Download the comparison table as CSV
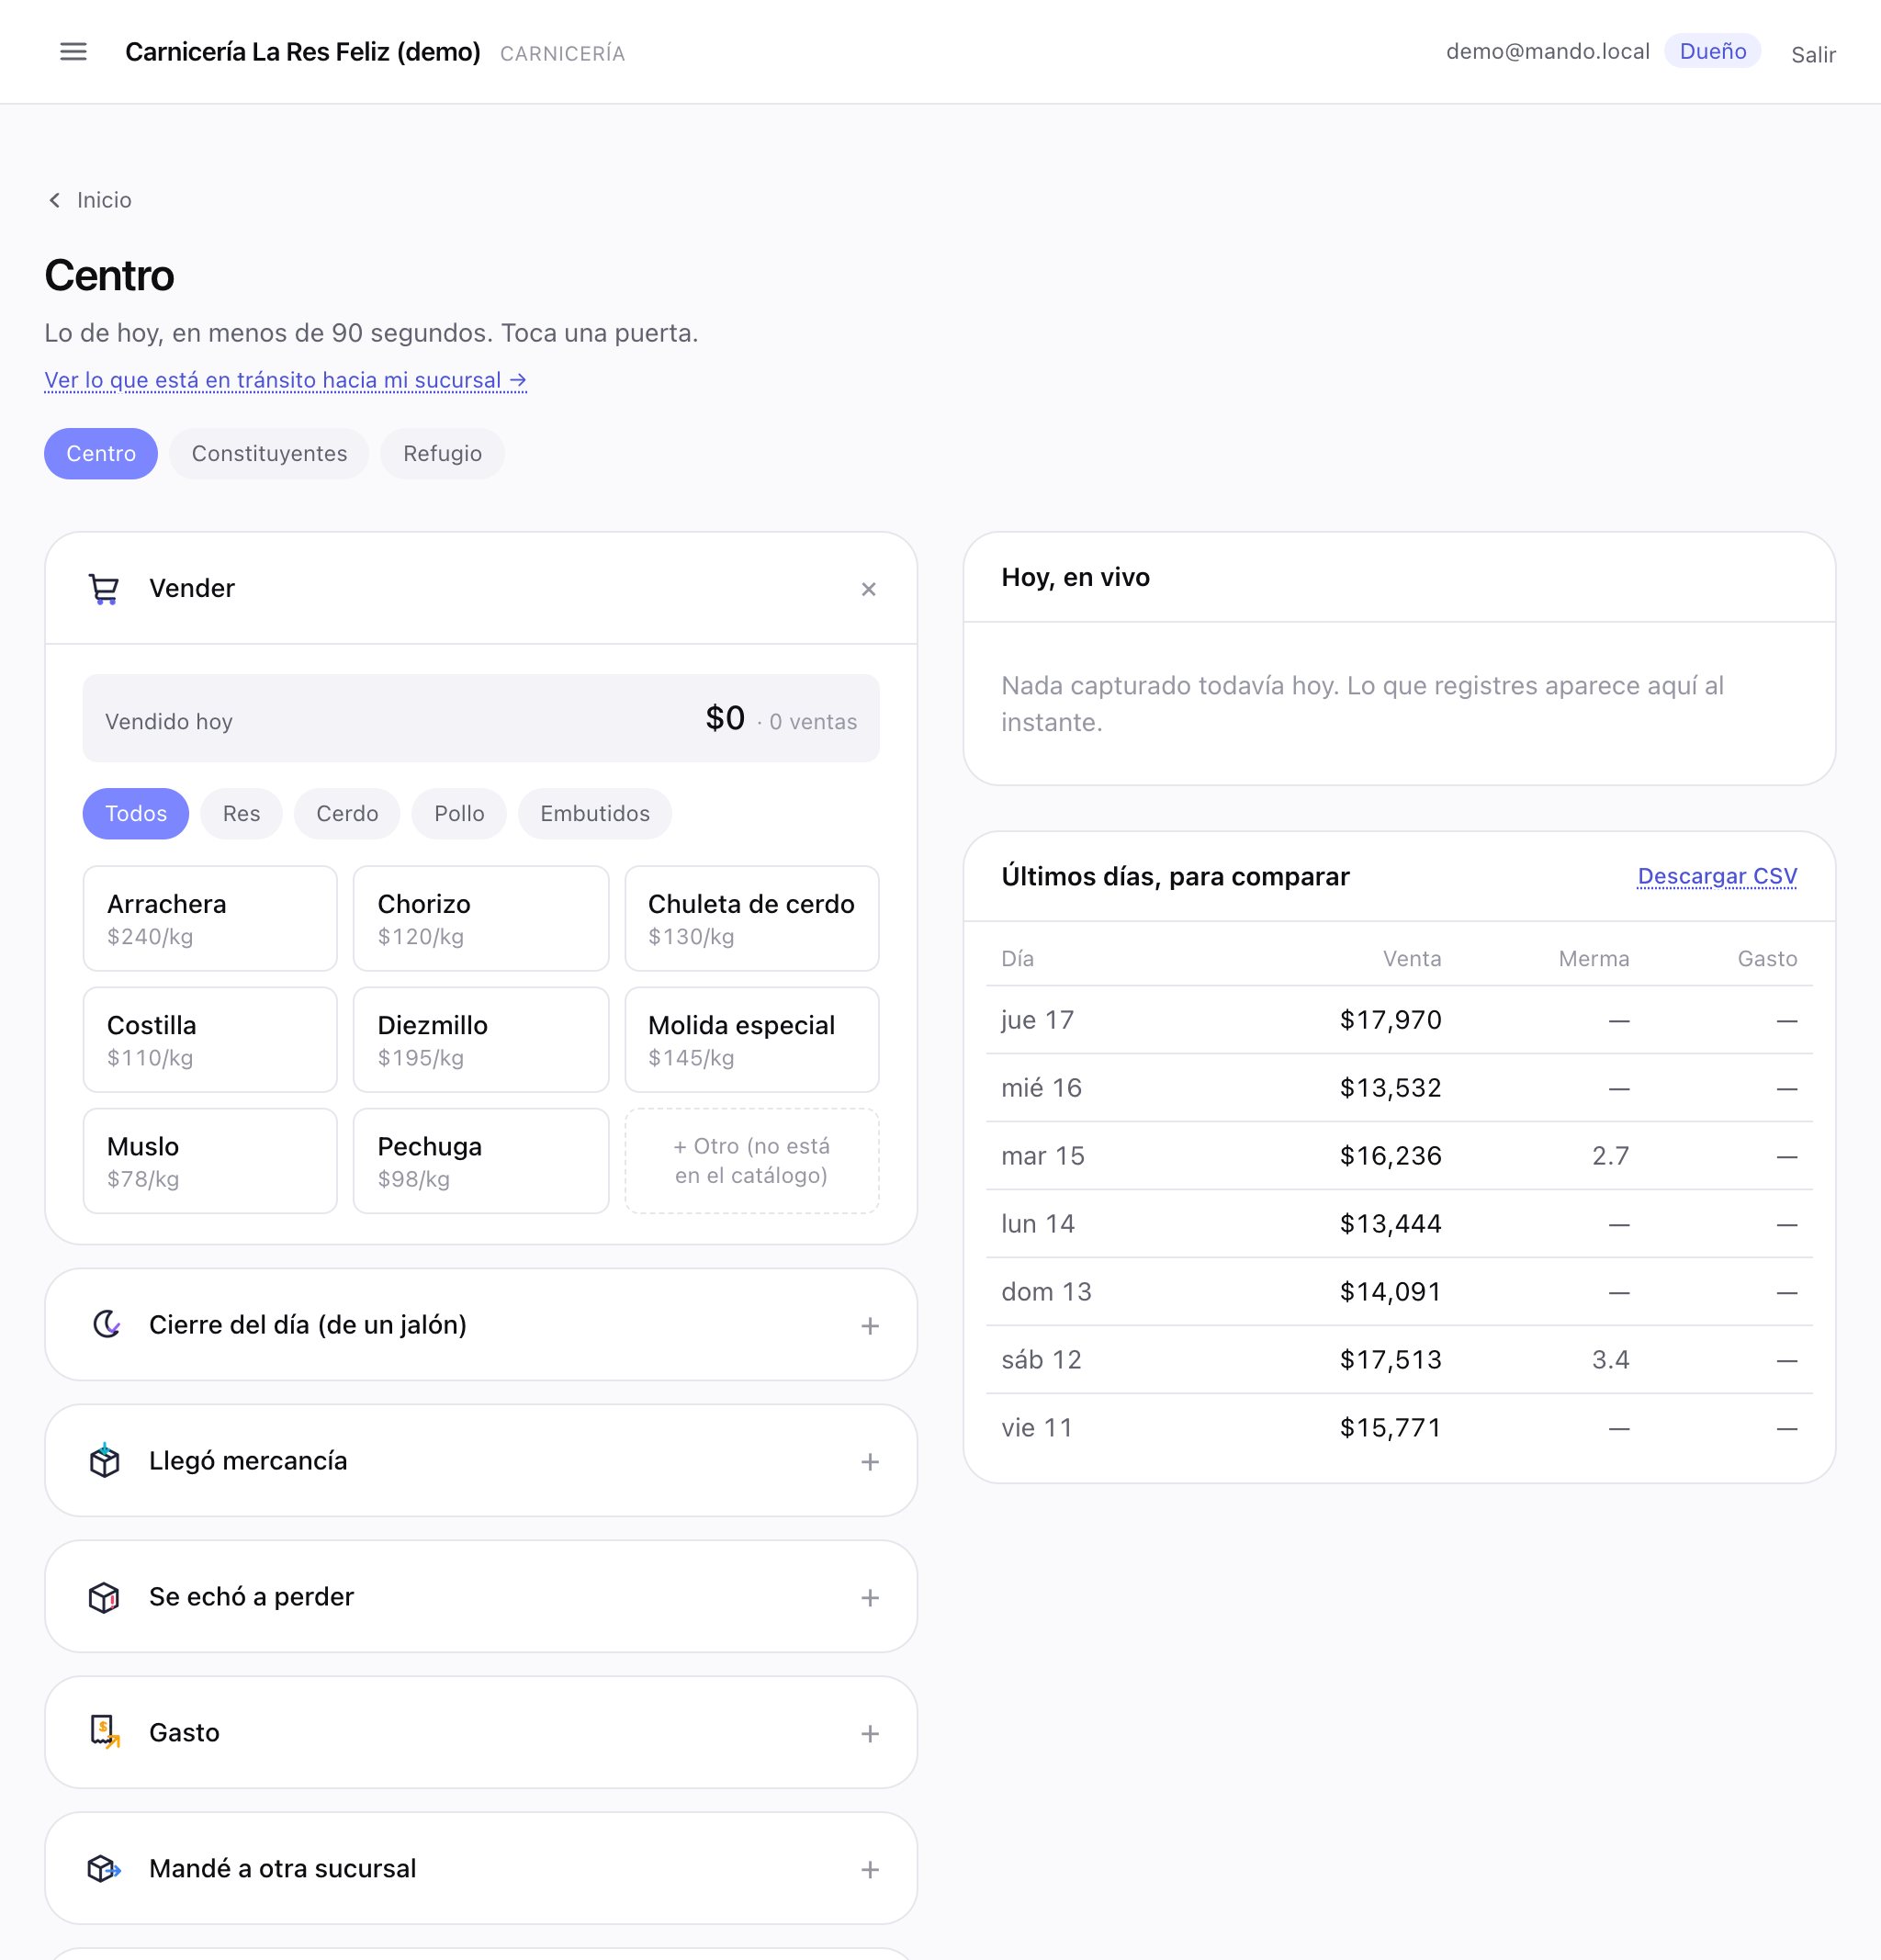Screen dimensions: 1881x1960 click(x=1717, y=877)
